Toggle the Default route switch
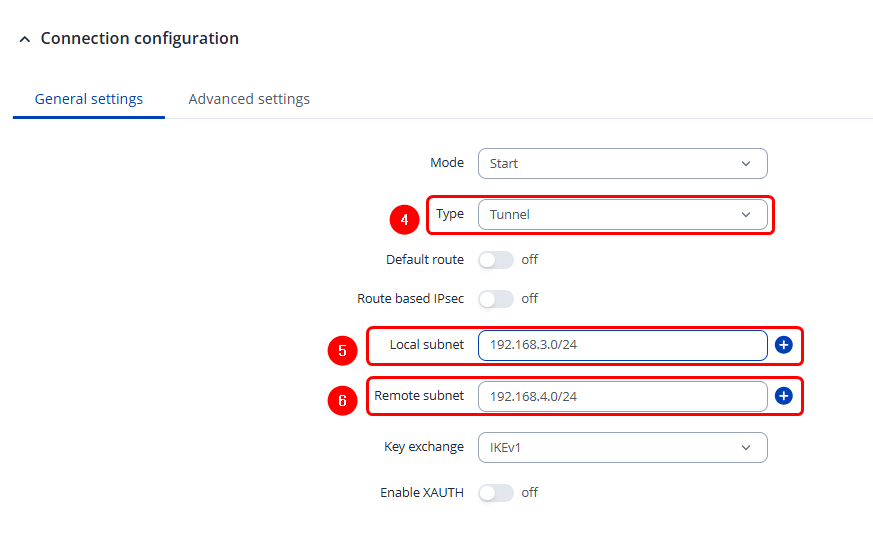Viewport: 873px width, 534px height. click(495, 260)
